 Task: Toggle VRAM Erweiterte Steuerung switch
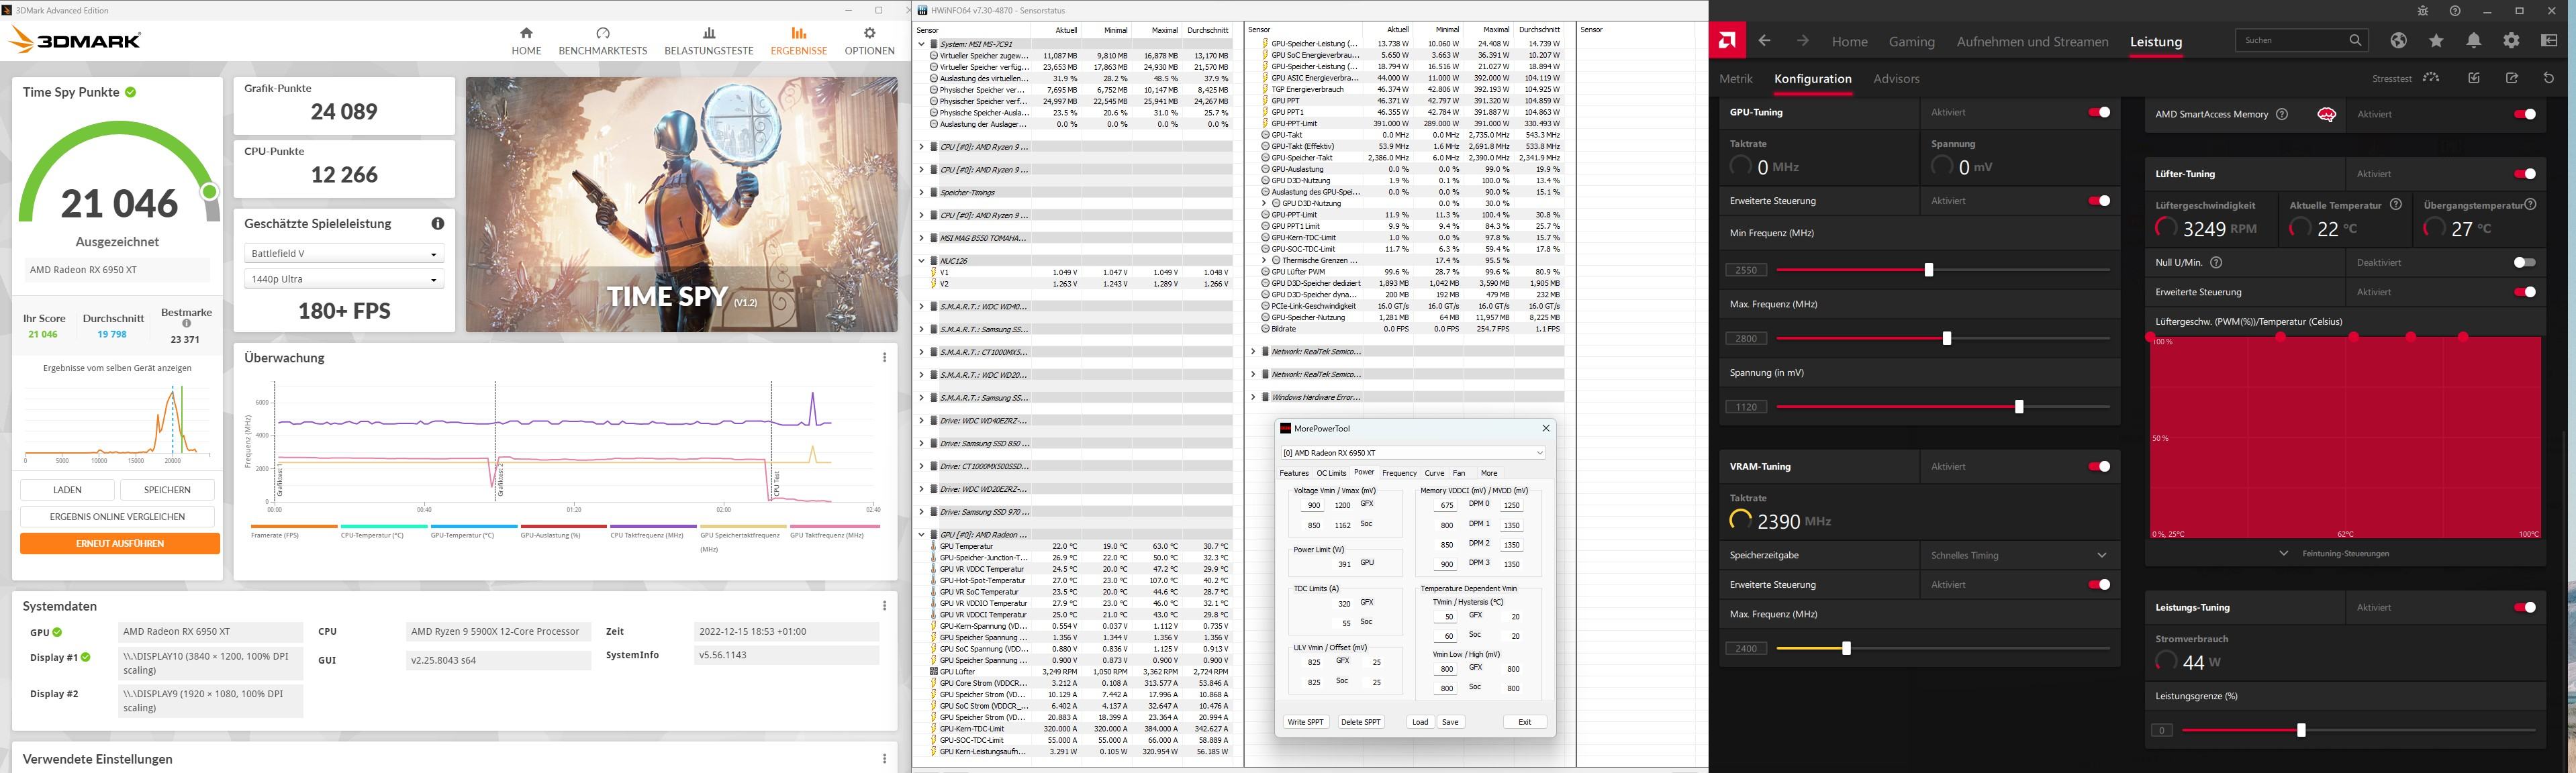2099,584
